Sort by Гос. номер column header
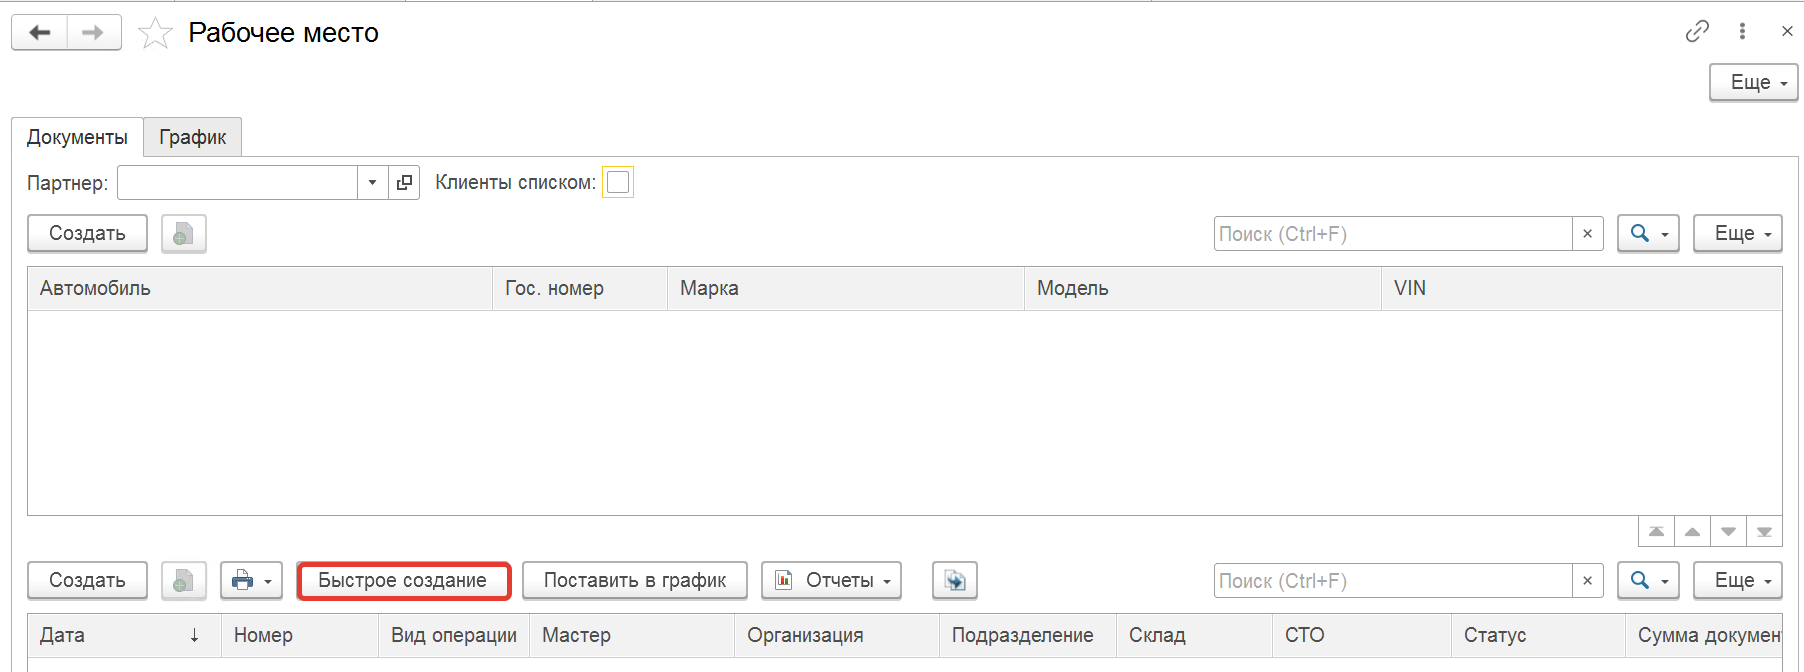Viewport: 1804px width, 672px height. [580, 288]
